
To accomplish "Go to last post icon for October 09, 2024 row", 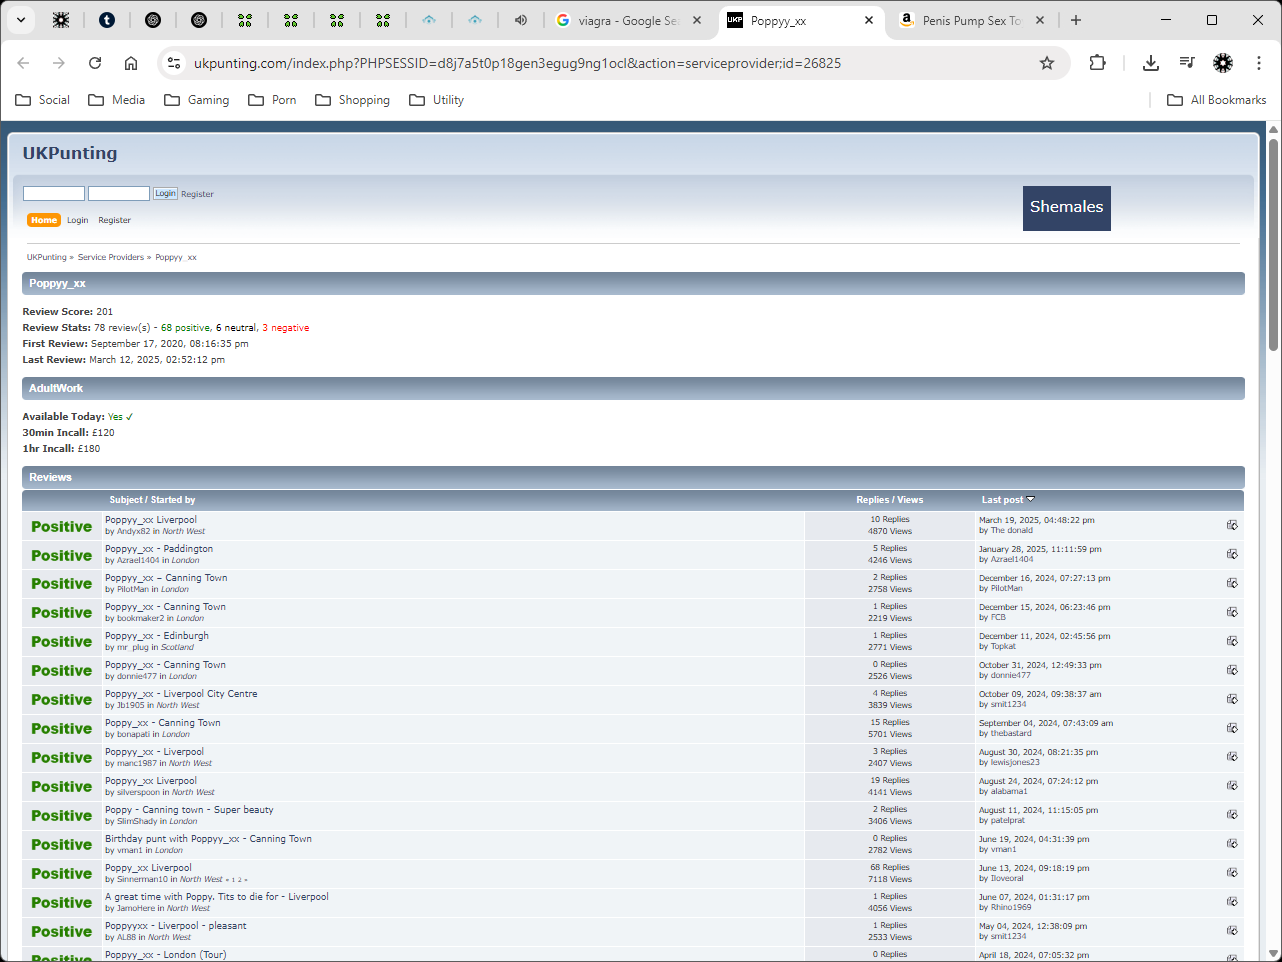I will 1232,699.
